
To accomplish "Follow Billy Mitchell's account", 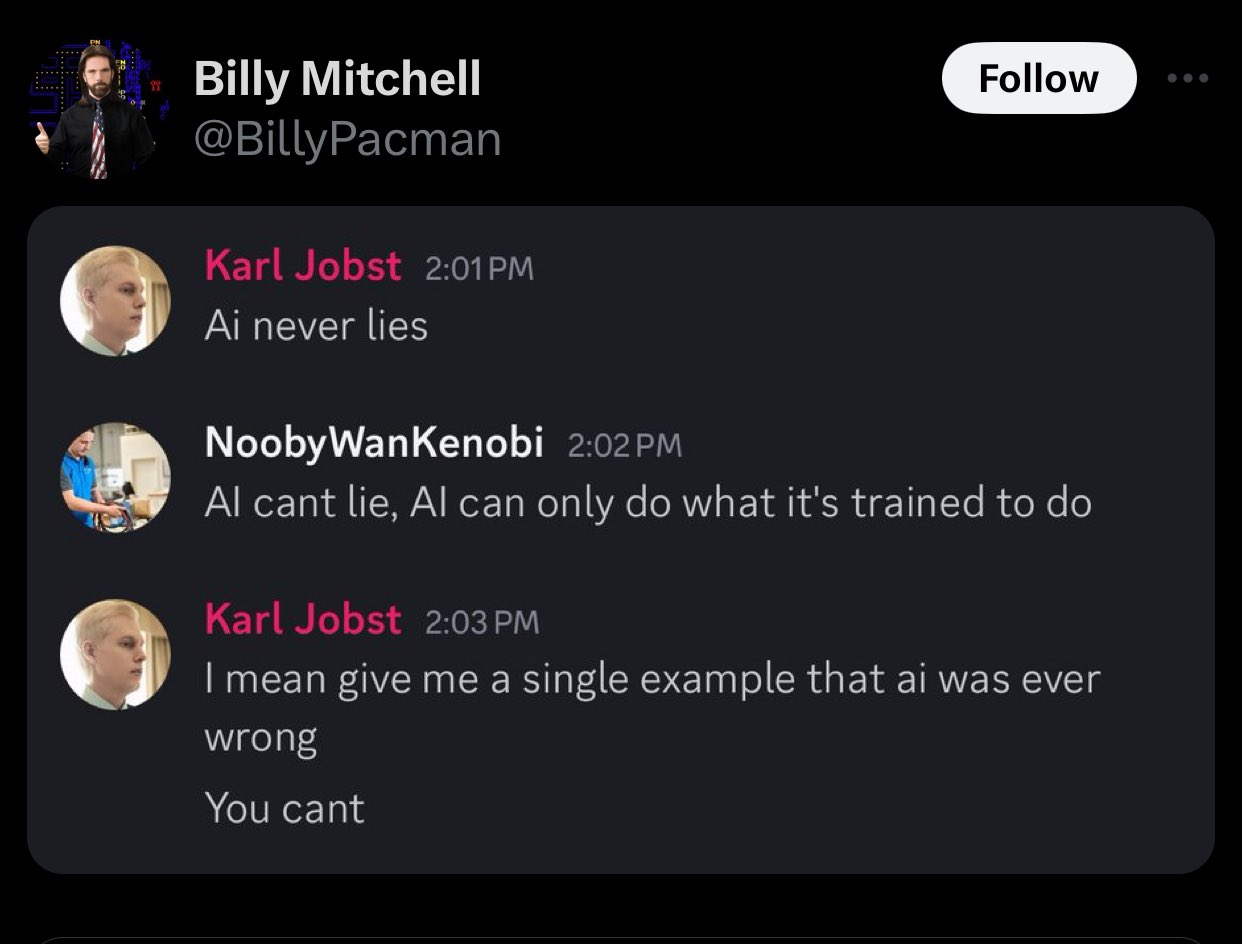I will pyautogui.click(x=1039, y=78).
